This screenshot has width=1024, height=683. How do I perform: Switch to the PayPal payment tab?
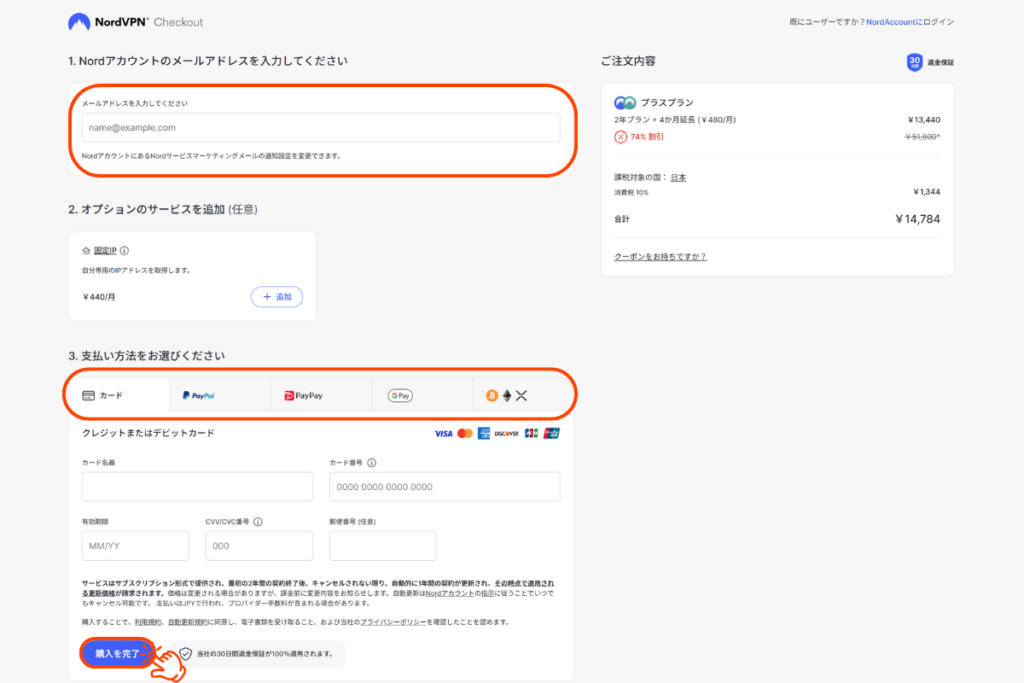click(x=220, y=396)
